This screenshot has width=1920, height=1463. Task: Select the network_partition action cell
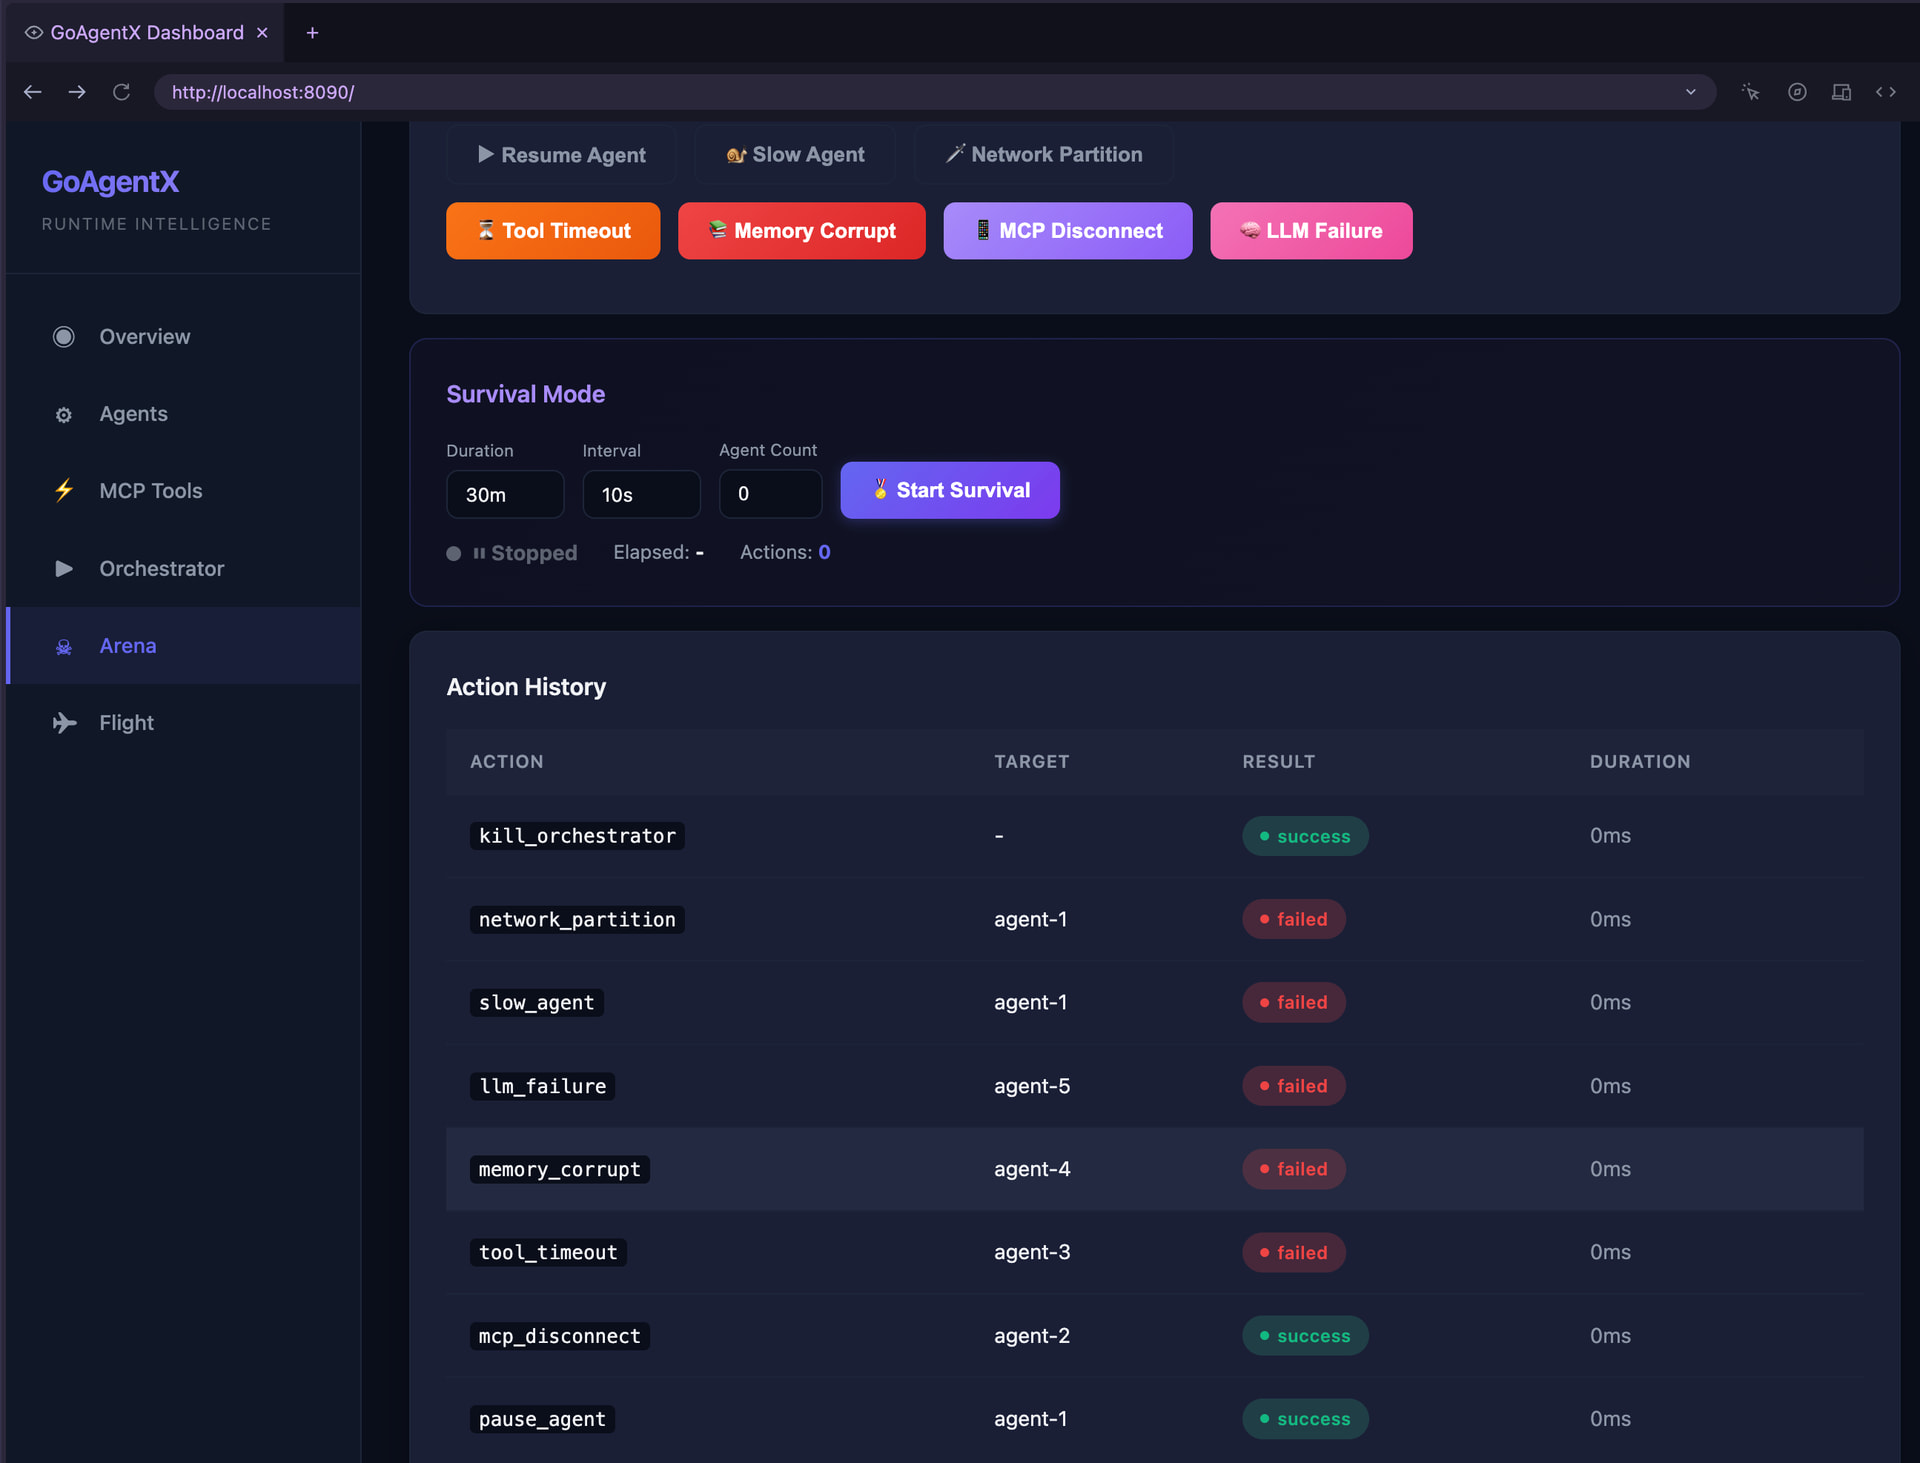point(577,919)
